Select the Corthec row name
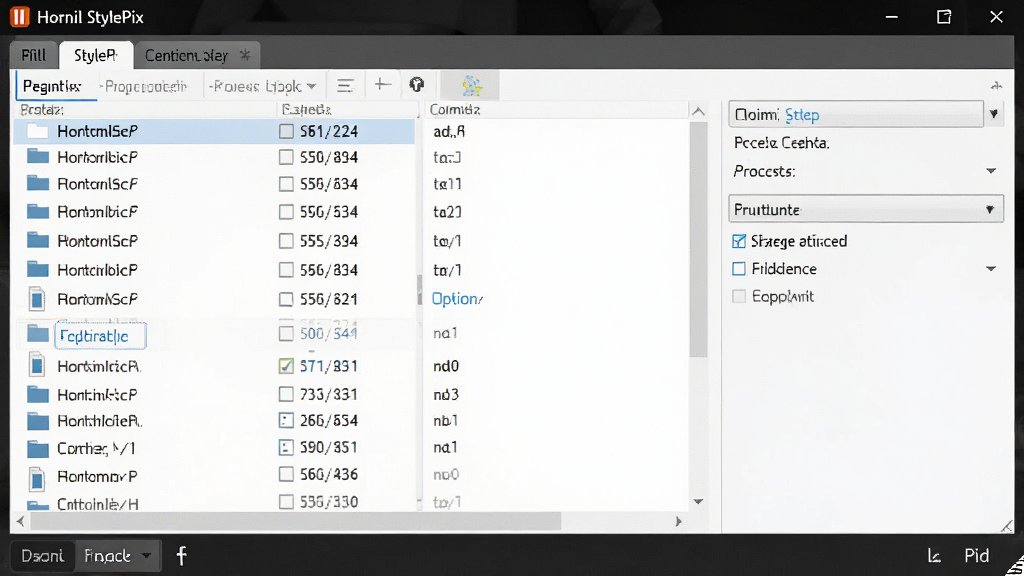The width and height of the screenshot is (1024, 576). tap(96, 449)
